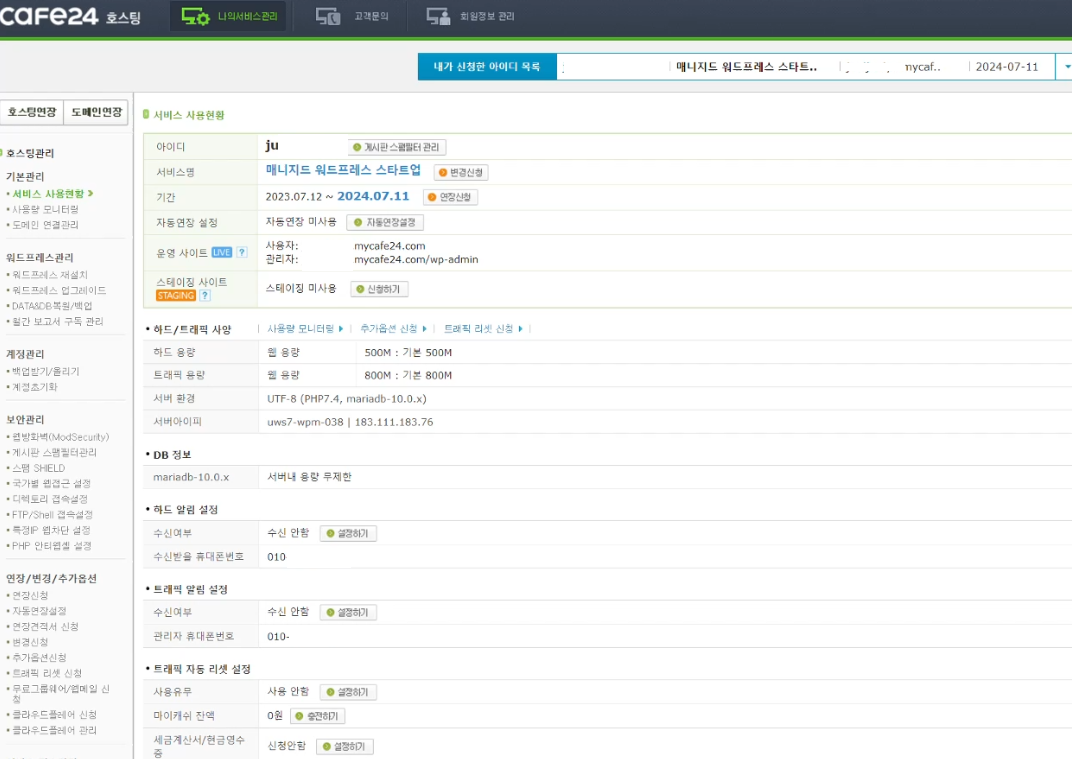Open 클라우드플레어 신청 in sidebar

pos(55,715)
